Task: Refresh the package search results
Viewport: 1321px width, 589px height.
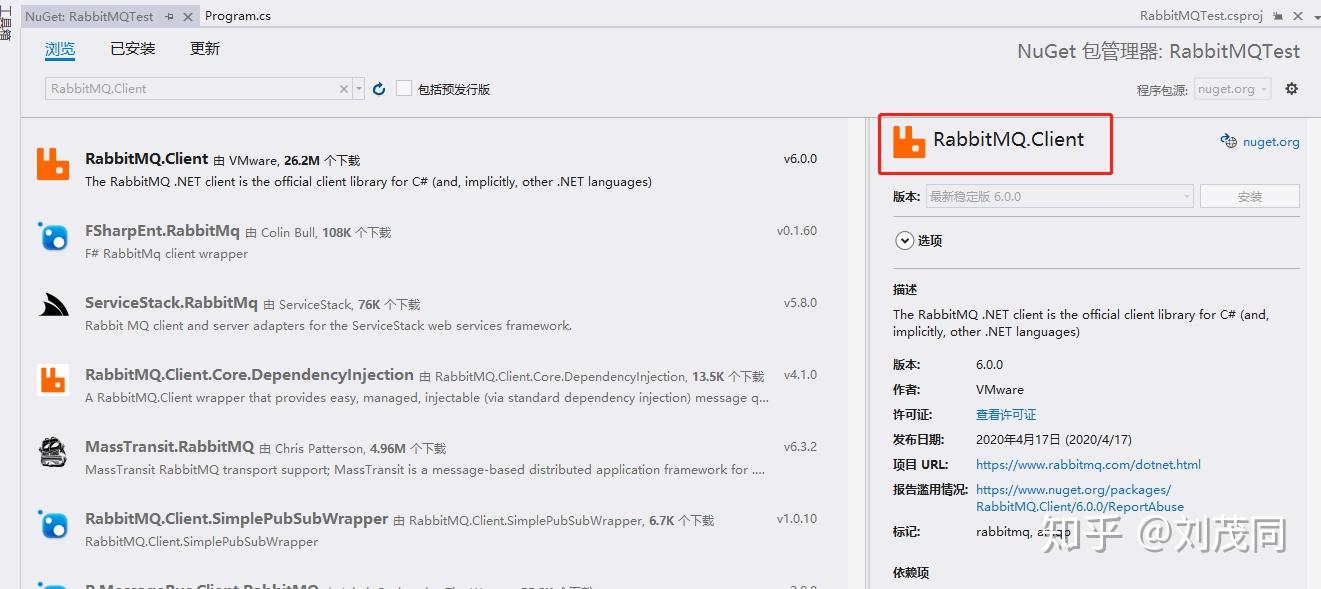Action: click(x=379, y=89)
